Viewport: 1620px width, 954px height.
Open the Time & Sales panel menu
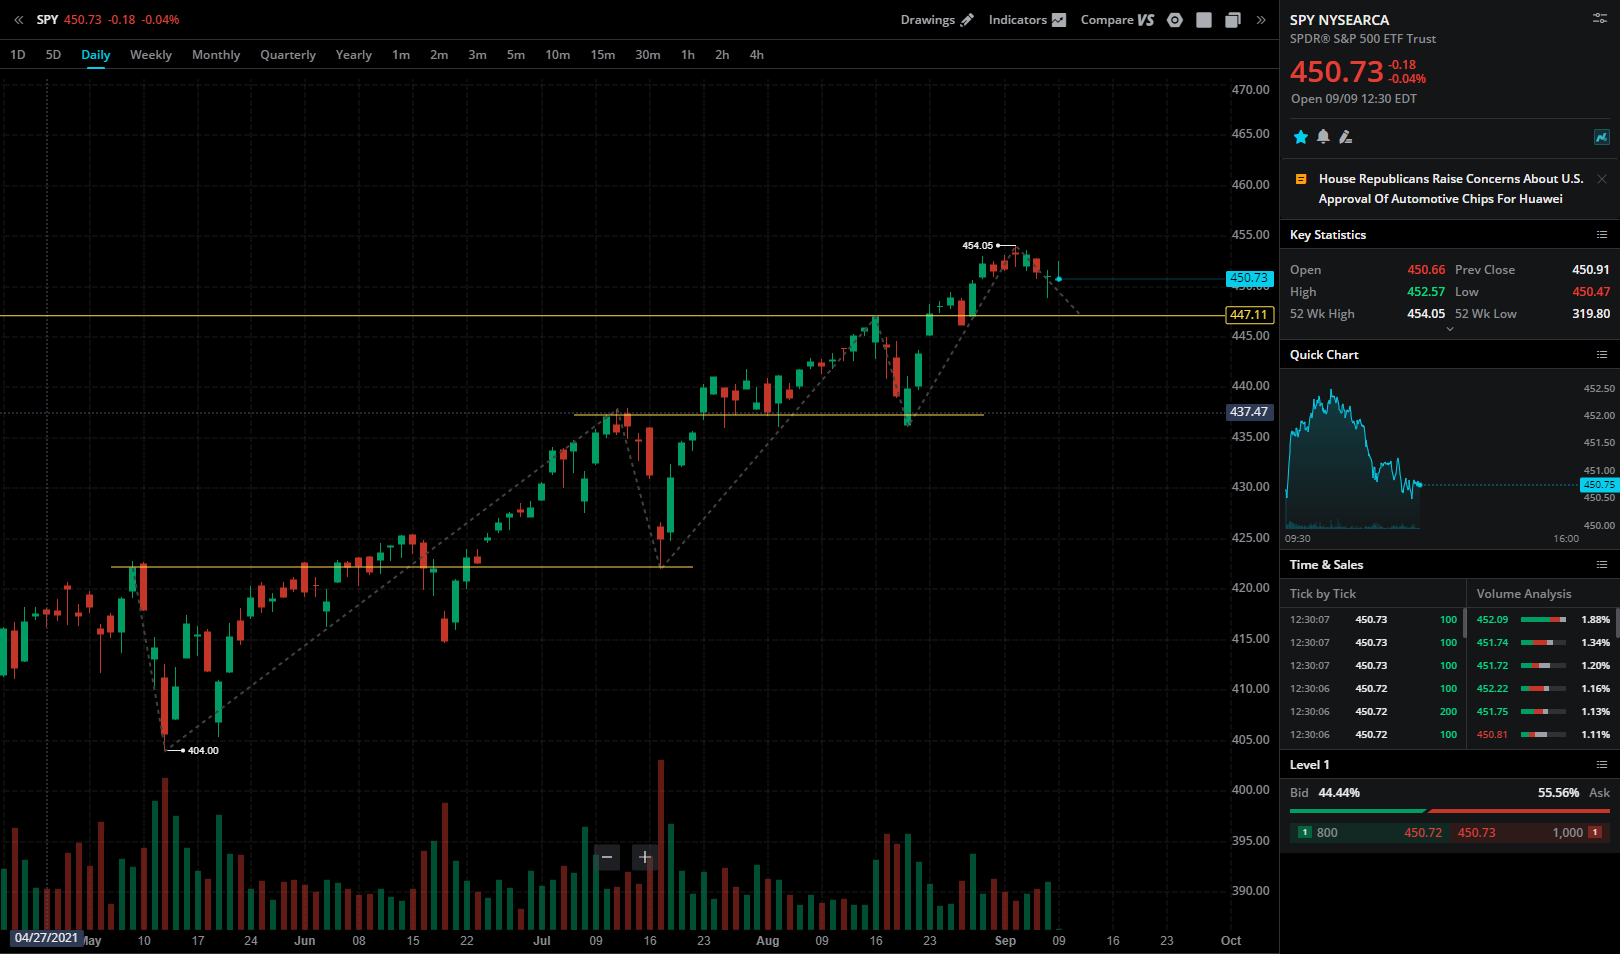coord(1602,565)
